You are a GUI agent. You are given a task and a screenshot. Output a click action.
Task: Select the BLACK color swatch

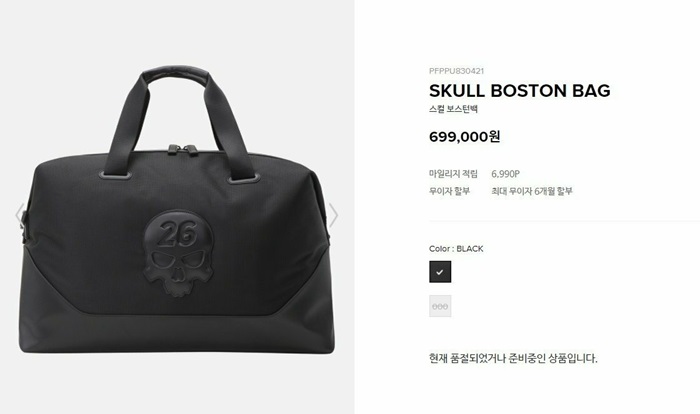click(440, 272)
